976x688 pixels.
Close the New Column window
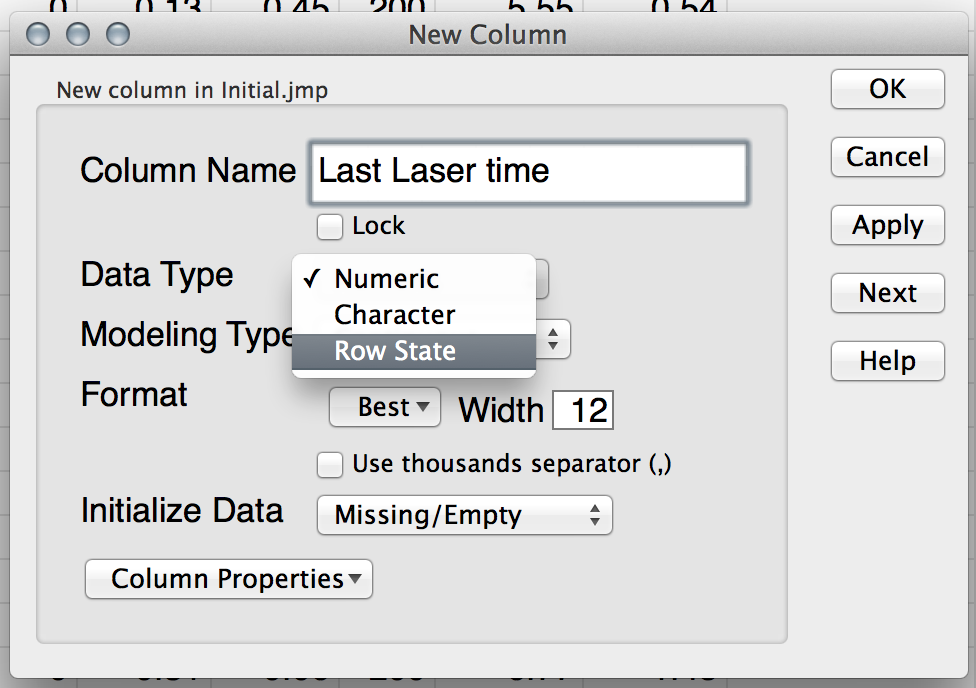click(x=38, y=35)
